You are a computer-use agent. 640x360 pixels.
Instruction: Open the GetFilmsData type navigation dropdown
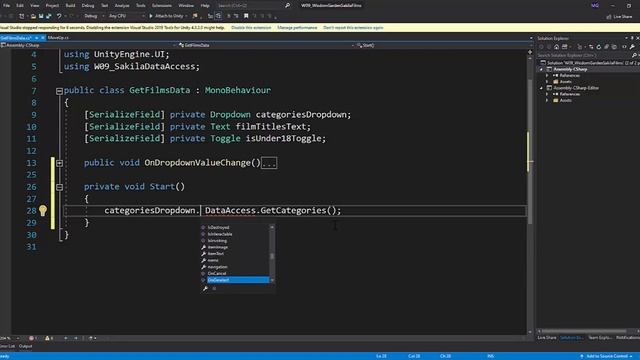click(x=267, y=45)
